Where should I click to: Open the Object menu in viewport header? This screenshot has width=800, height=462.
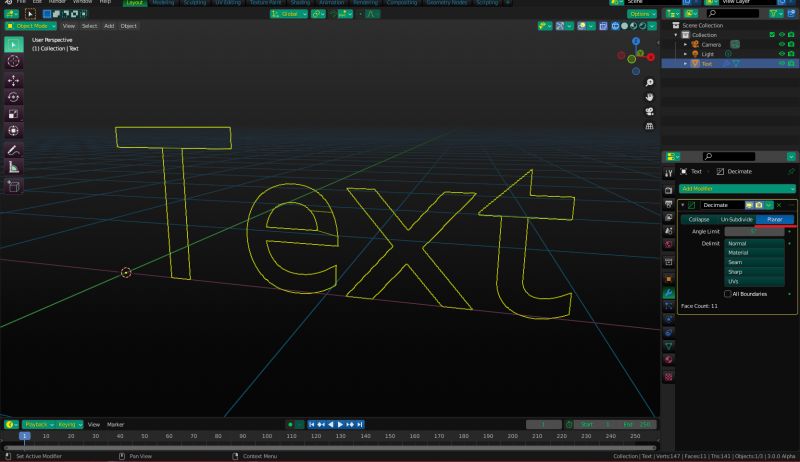pyautogui.click(x=129, y=26)
